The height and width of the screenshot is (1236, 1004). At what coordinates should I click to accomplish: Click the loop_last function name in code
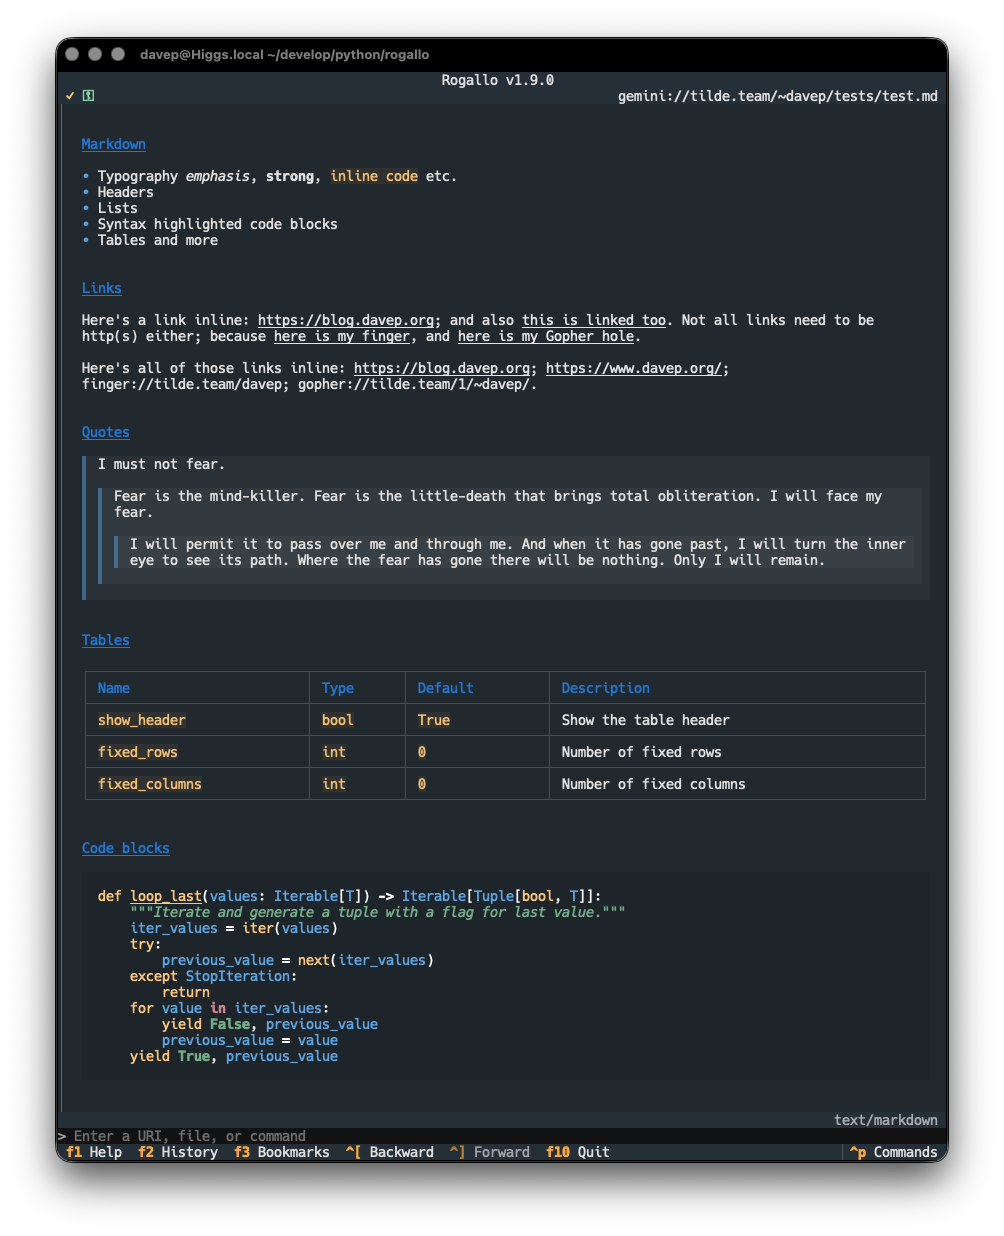tap(166, 896)
